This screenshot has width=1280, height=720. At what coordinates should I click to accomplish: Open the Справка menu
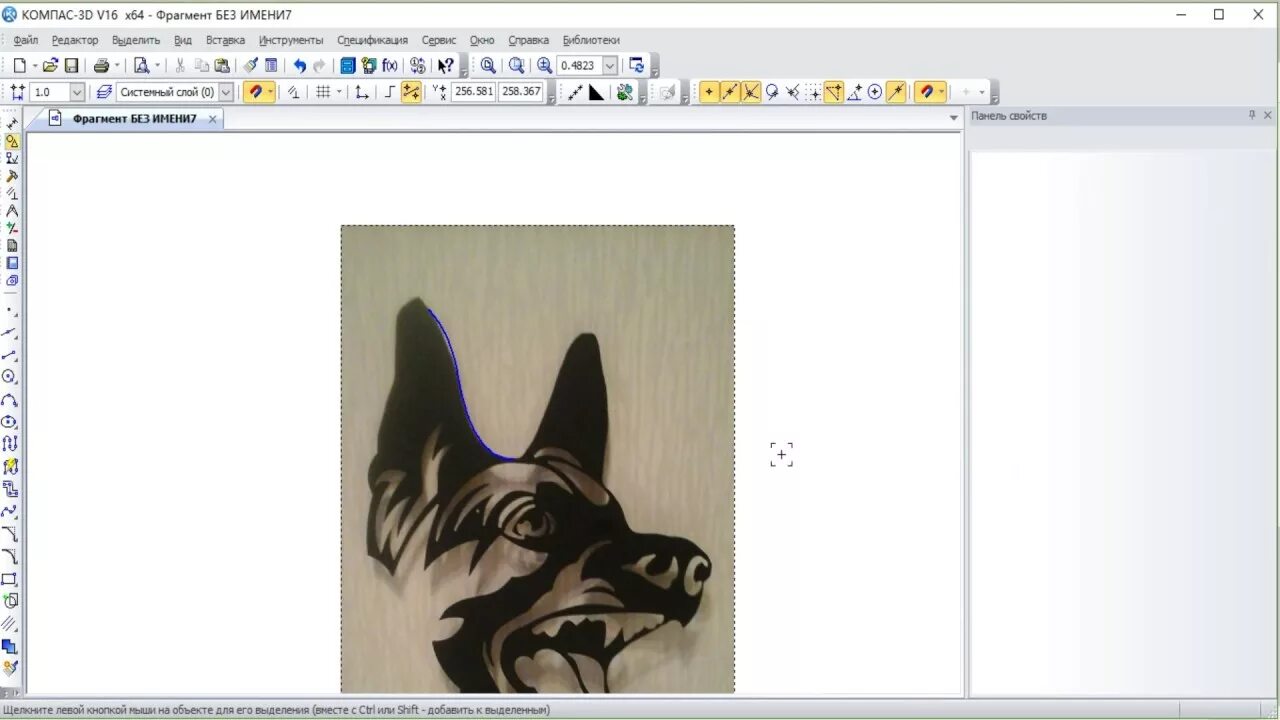click(x=528, y=40)
